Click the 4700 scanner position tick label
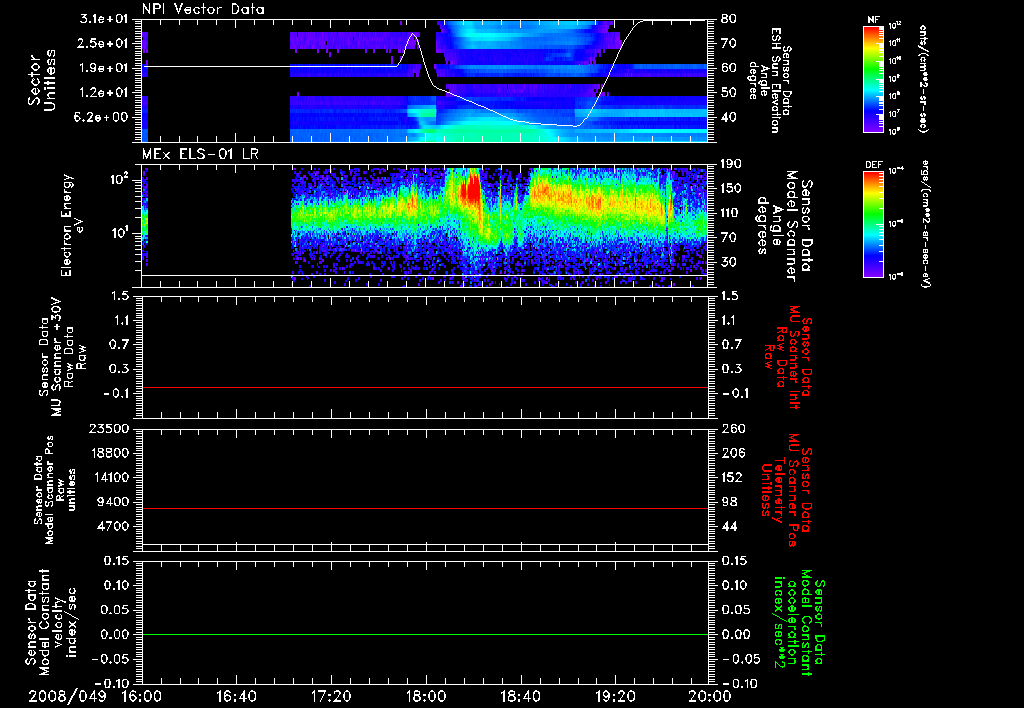1024x708 pixels. [113, 526]
